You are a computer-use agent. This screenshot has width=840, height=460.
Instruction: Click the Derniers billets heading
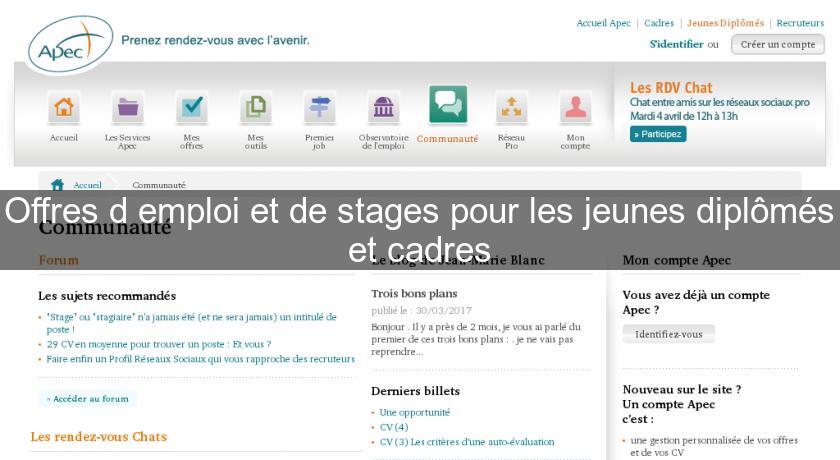pyautogui.click(x=415, y=391)
